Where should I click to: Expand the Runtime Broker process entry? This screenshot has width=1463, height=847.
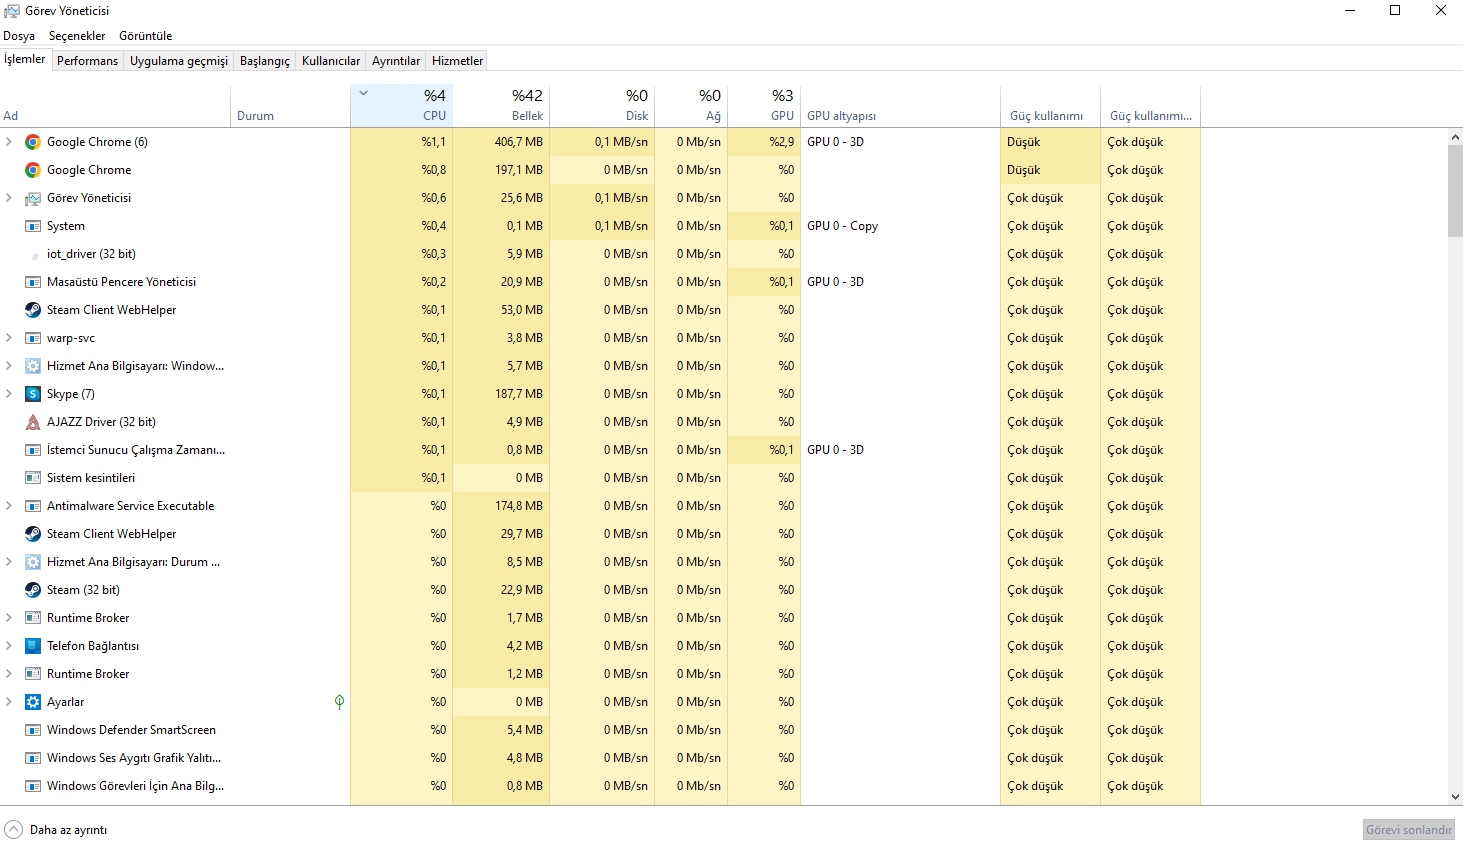tap(9, 618)
